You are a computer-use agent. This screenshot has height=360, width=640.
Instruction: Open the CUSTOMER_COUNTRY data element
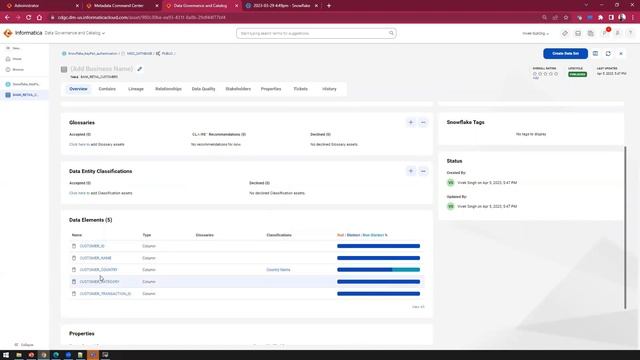point(98,270)
